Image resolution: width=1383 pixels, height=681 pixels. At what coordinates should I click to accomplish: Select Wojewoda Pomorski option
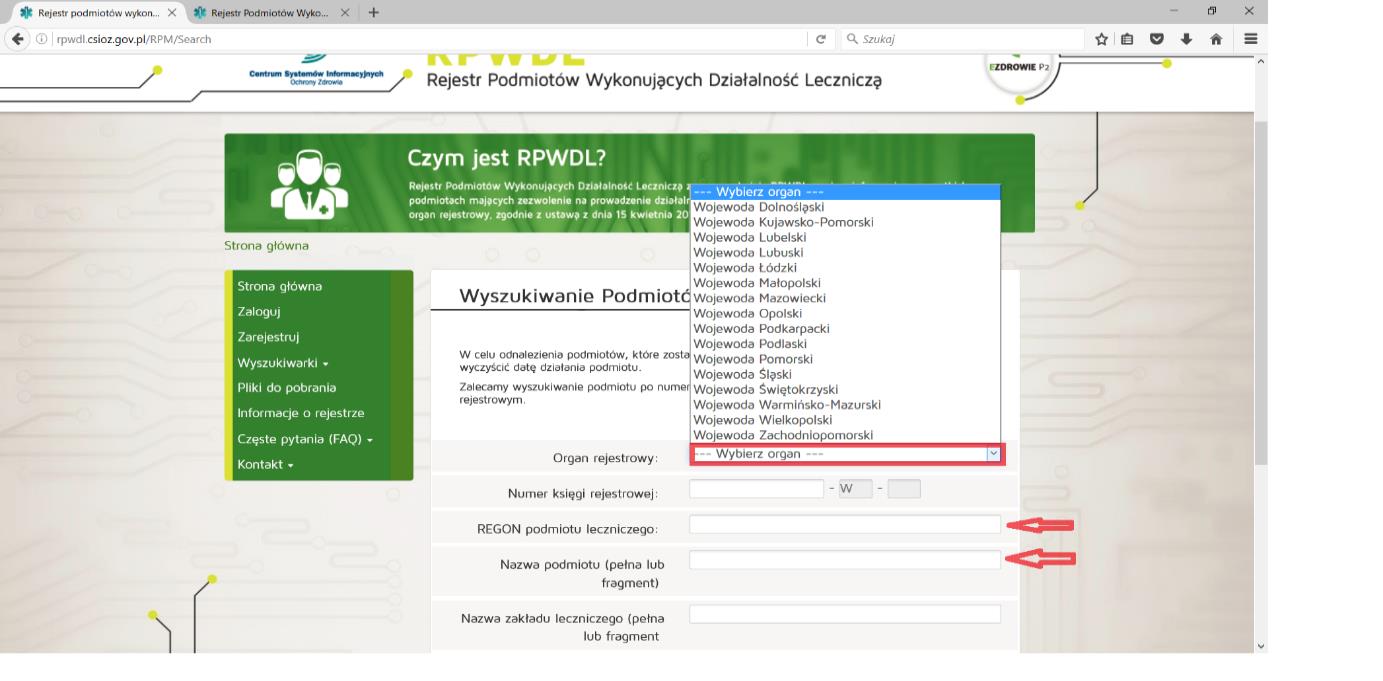(845, 359)
